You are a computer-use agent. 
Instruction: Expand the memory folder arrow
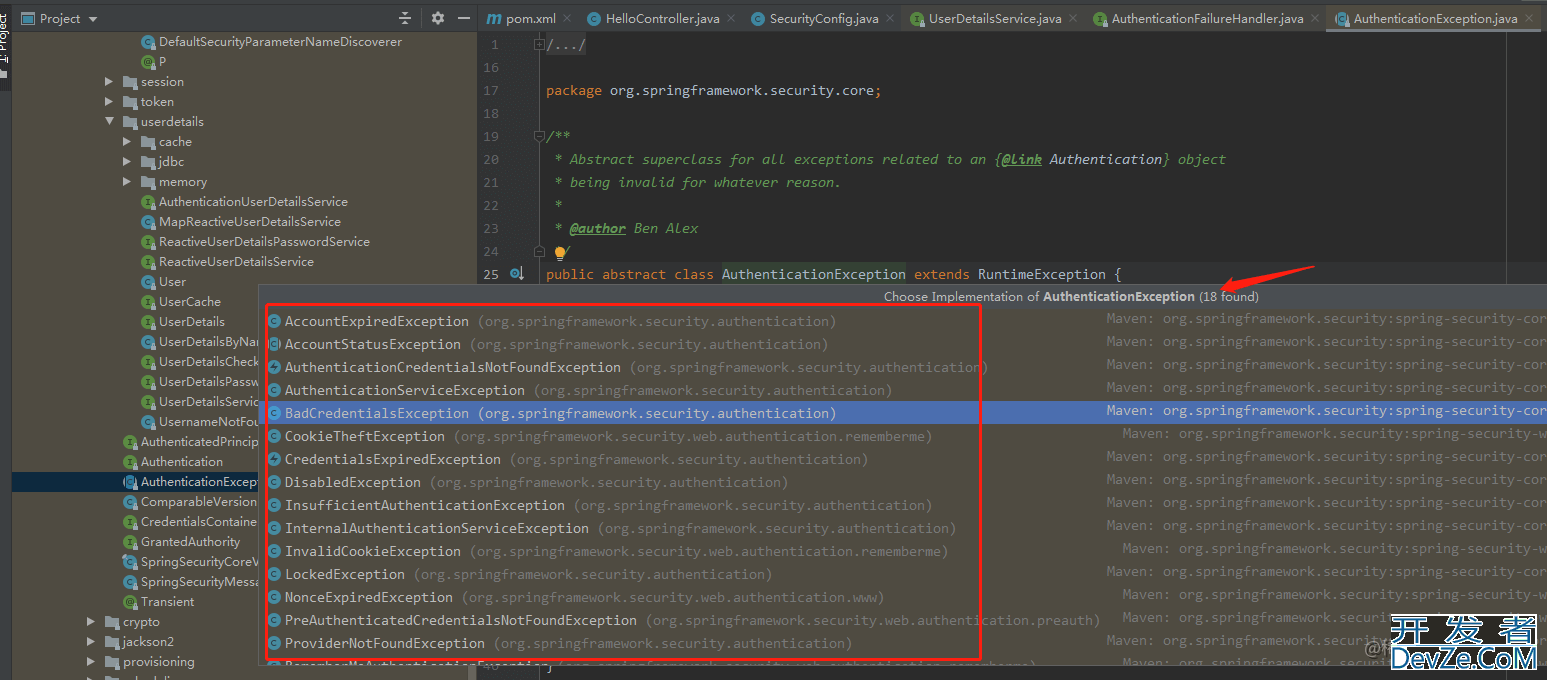coord(127,182)
